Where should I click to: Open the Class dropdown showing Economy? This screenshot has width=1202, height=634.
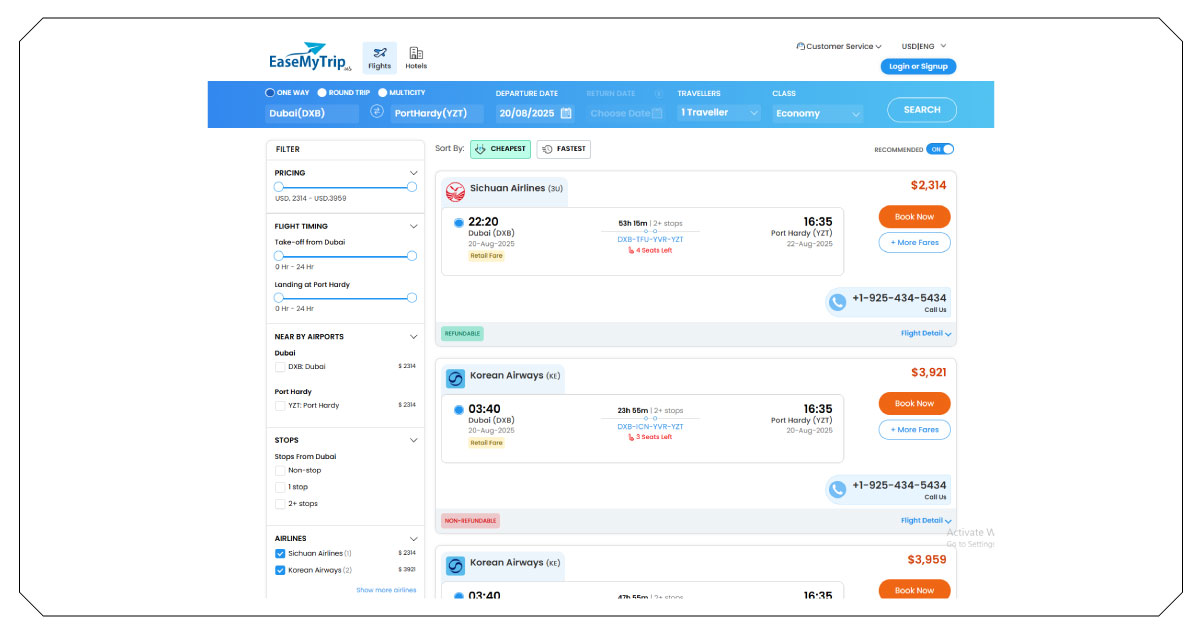(817, 113)
